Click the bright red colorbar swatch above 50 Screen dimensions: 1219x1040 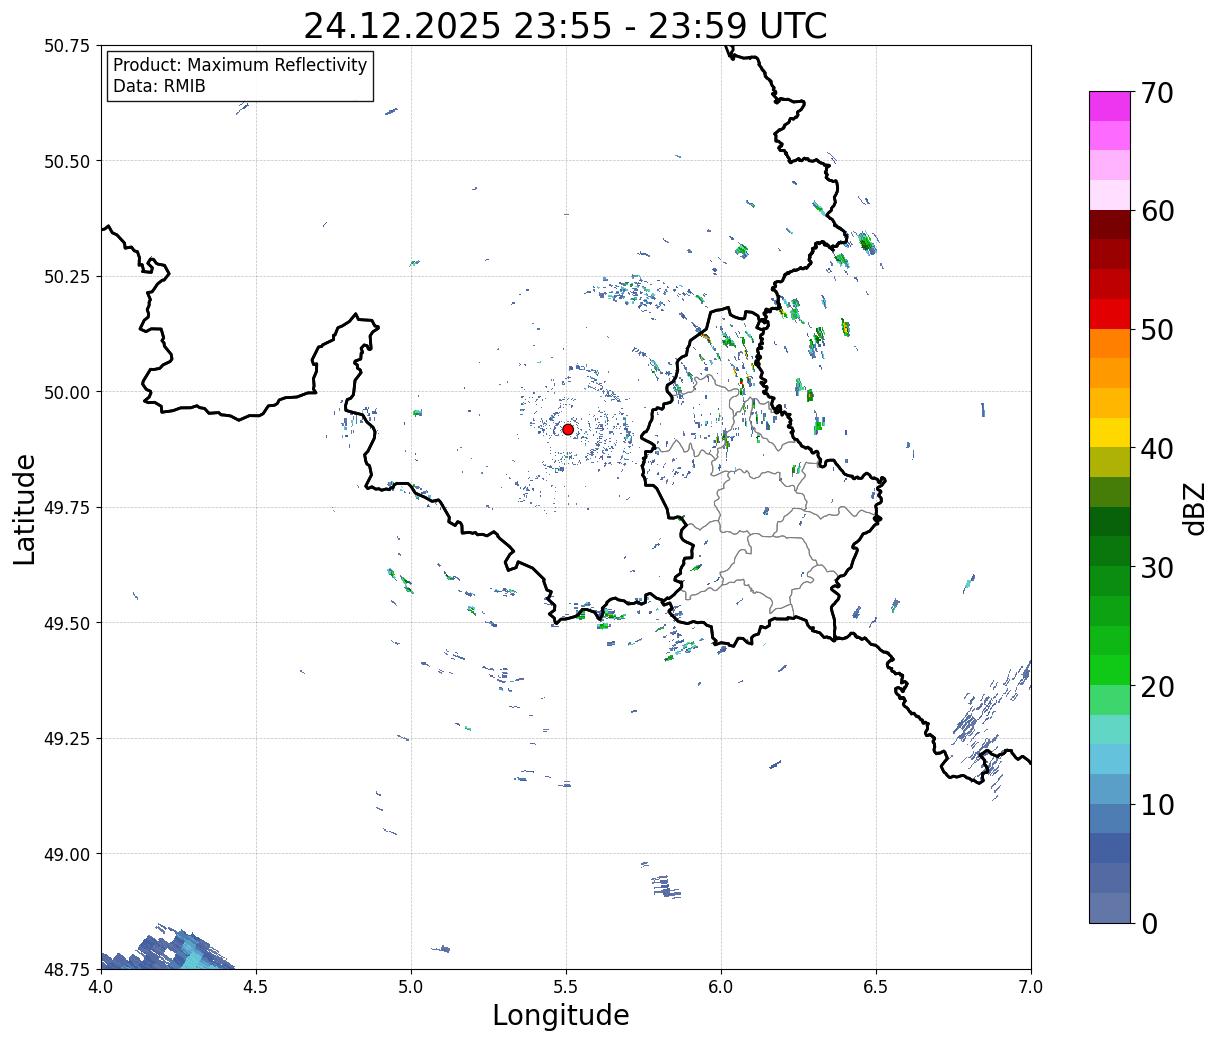click(x=1110, y=314)
